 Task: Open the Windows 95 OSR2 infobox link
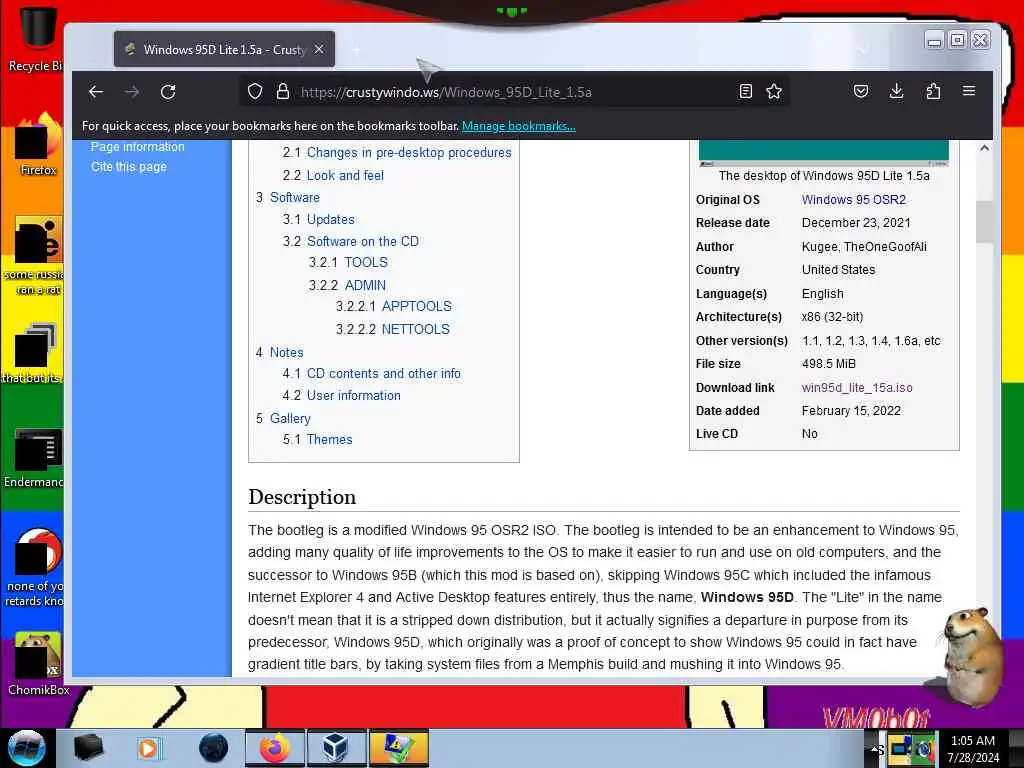click(854, 200)
